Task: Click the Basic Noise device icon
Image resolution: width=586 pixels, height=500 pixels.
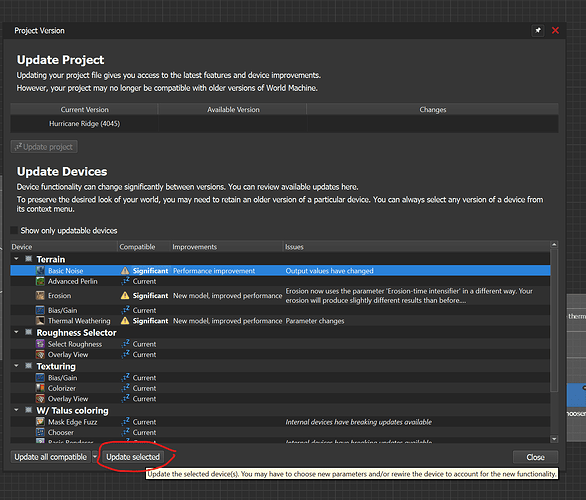Action: pyautogui.click(x=40, y=271)
